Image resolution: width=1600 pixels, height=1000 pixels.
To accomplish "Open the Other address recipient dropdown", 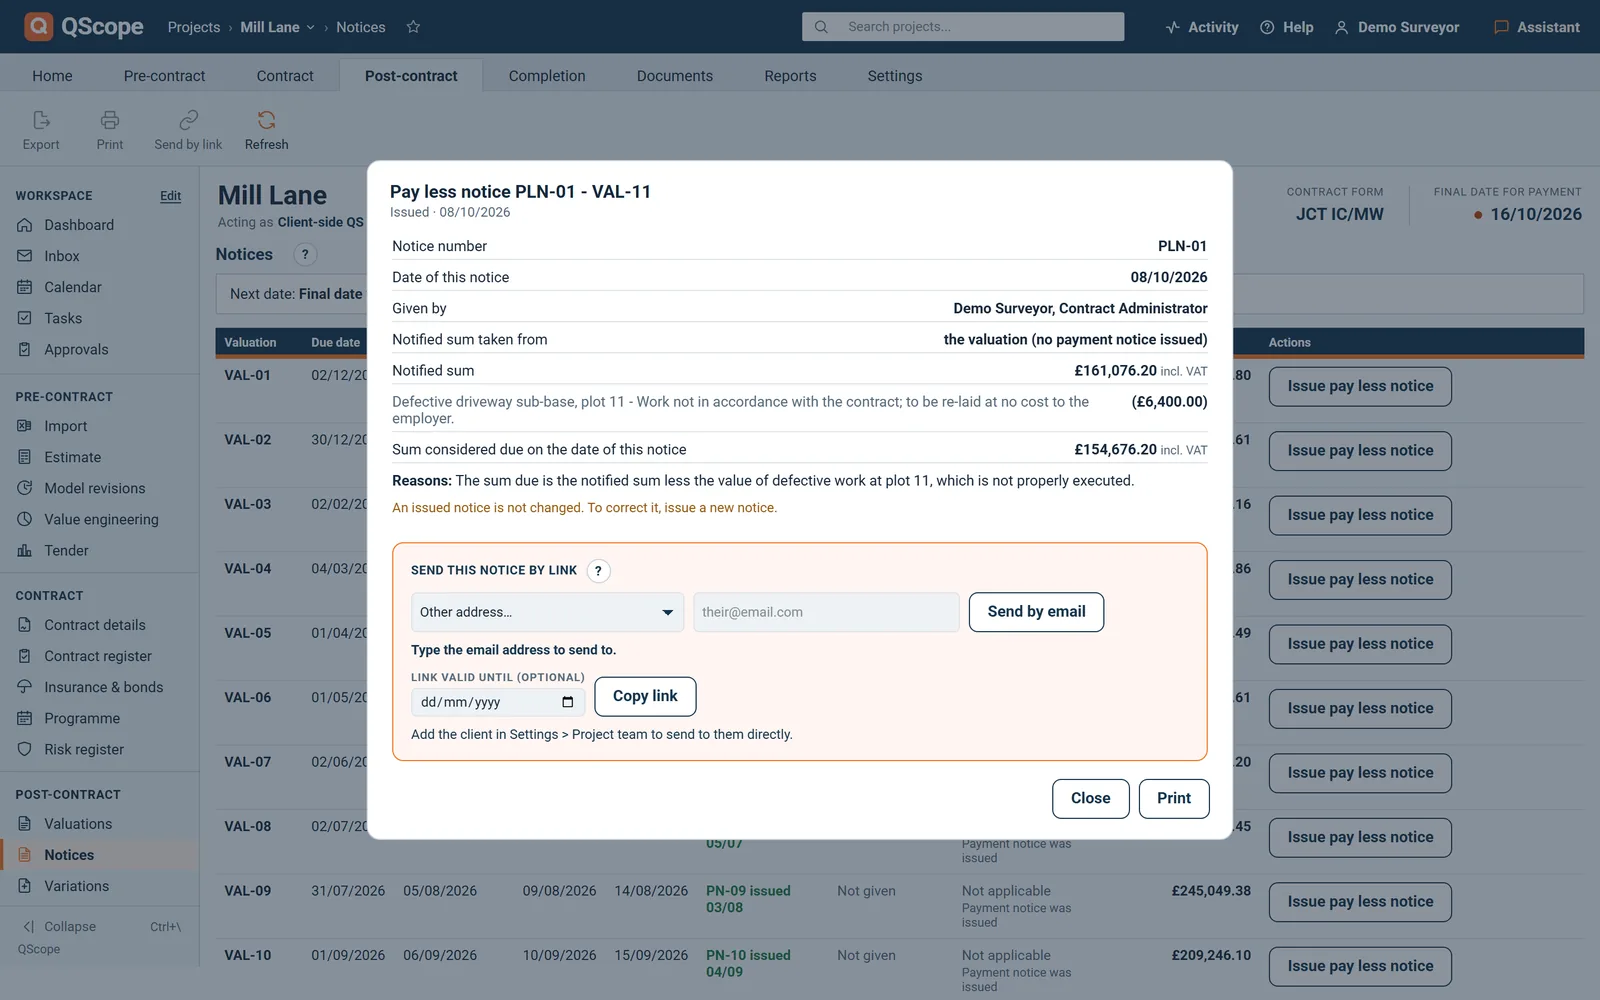I will coord(547,612).
